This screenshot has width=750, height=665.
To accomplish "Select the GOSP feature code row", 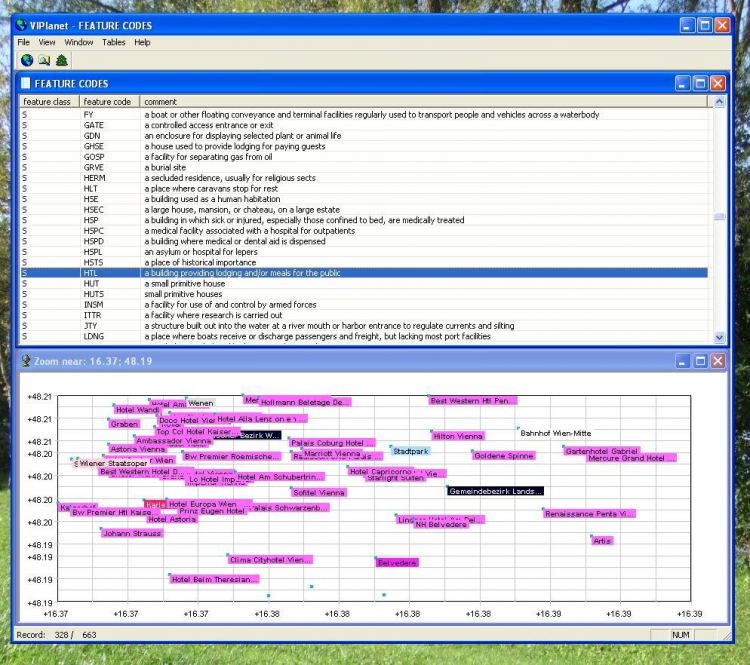I will (364, 156).
